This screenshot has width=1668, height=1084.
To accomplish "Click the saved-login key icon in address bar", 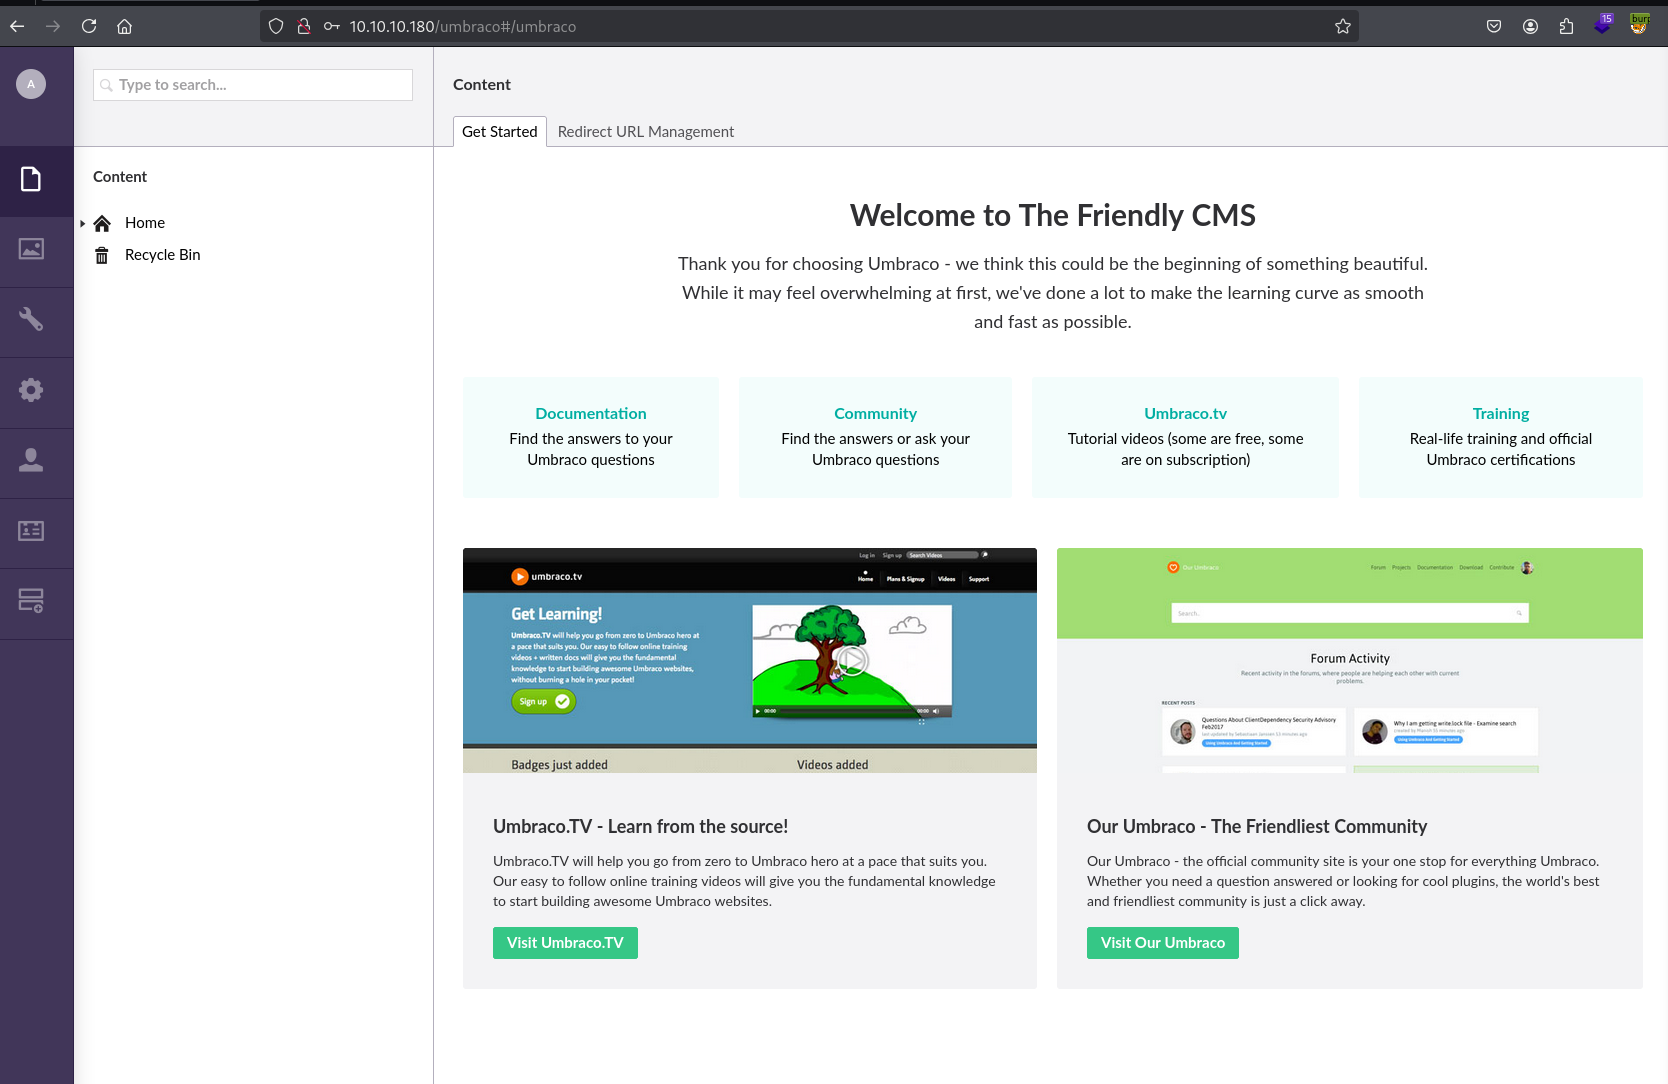I will (332, 26).
